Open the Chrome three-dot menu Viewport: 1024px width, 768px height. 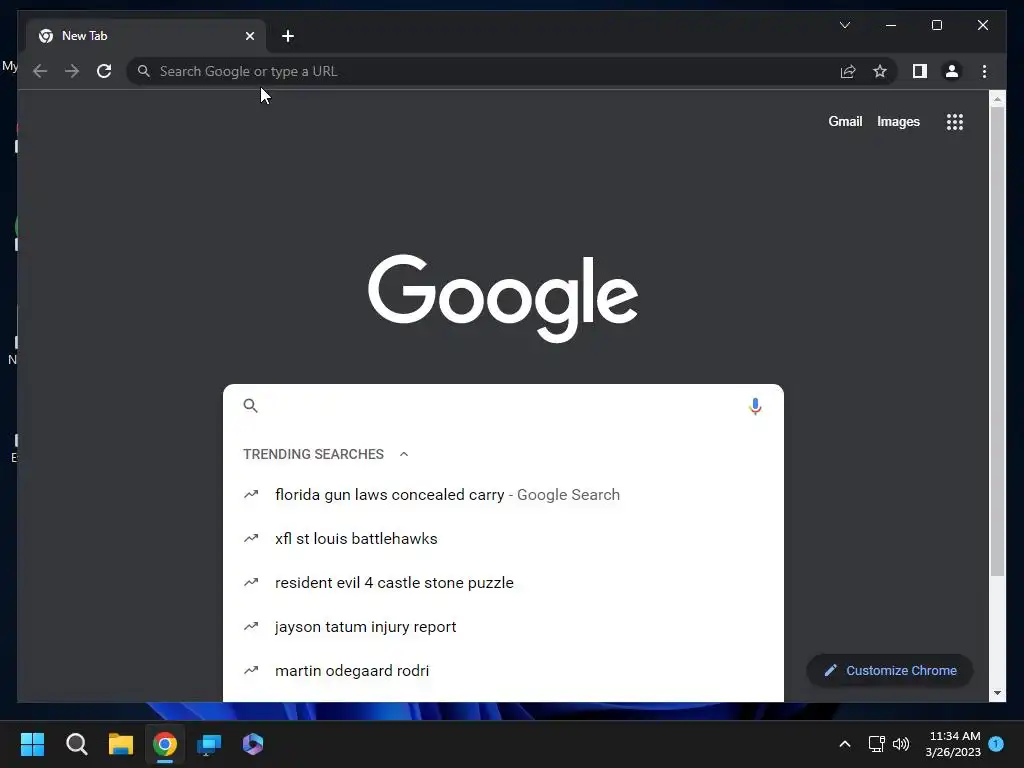point(984,71)
